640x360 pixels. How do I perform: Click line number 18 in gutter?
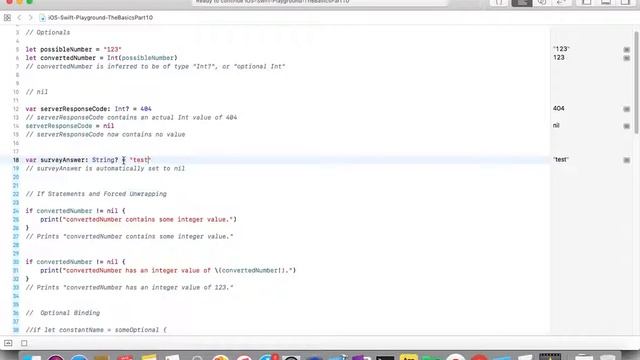point(16,160)
